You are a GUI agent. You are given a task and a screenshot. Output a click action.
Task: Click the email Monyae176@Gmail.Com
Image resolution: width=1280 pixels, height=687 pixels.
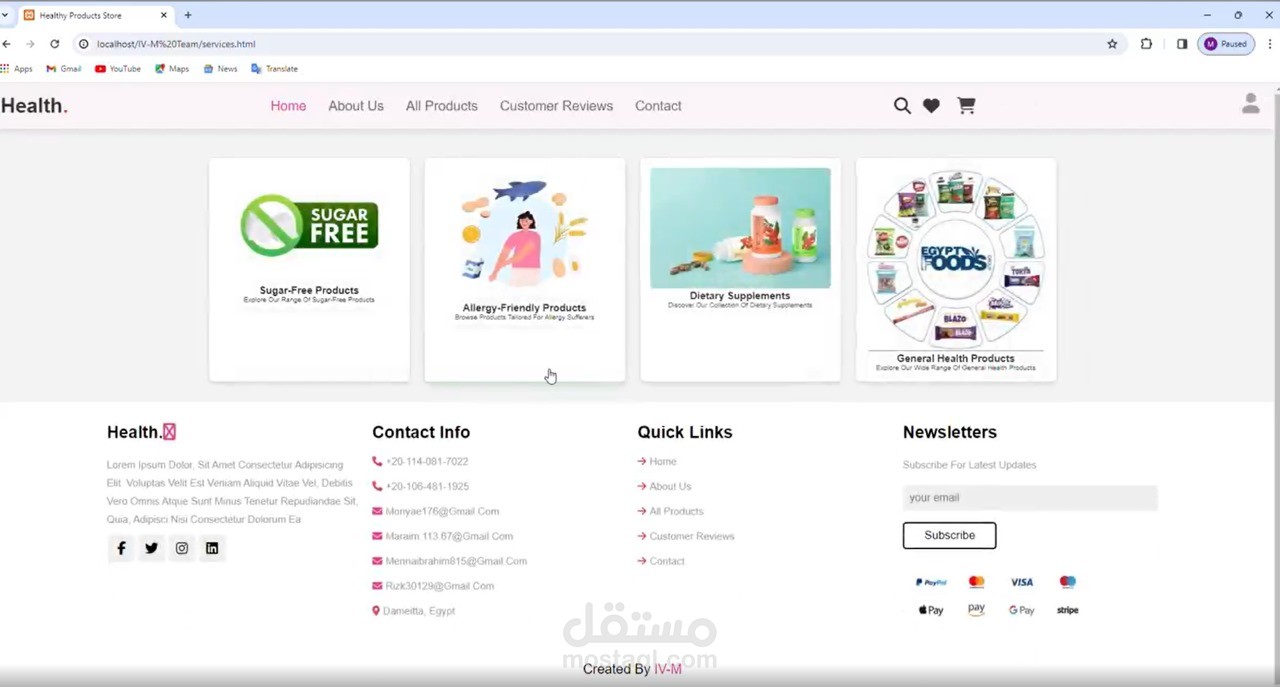442,511
